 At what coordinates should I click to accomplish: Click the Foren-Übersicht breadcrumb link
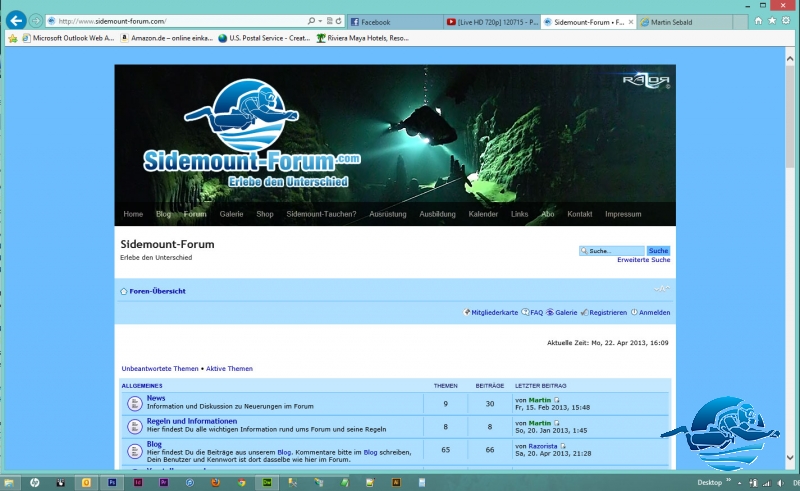157,291
